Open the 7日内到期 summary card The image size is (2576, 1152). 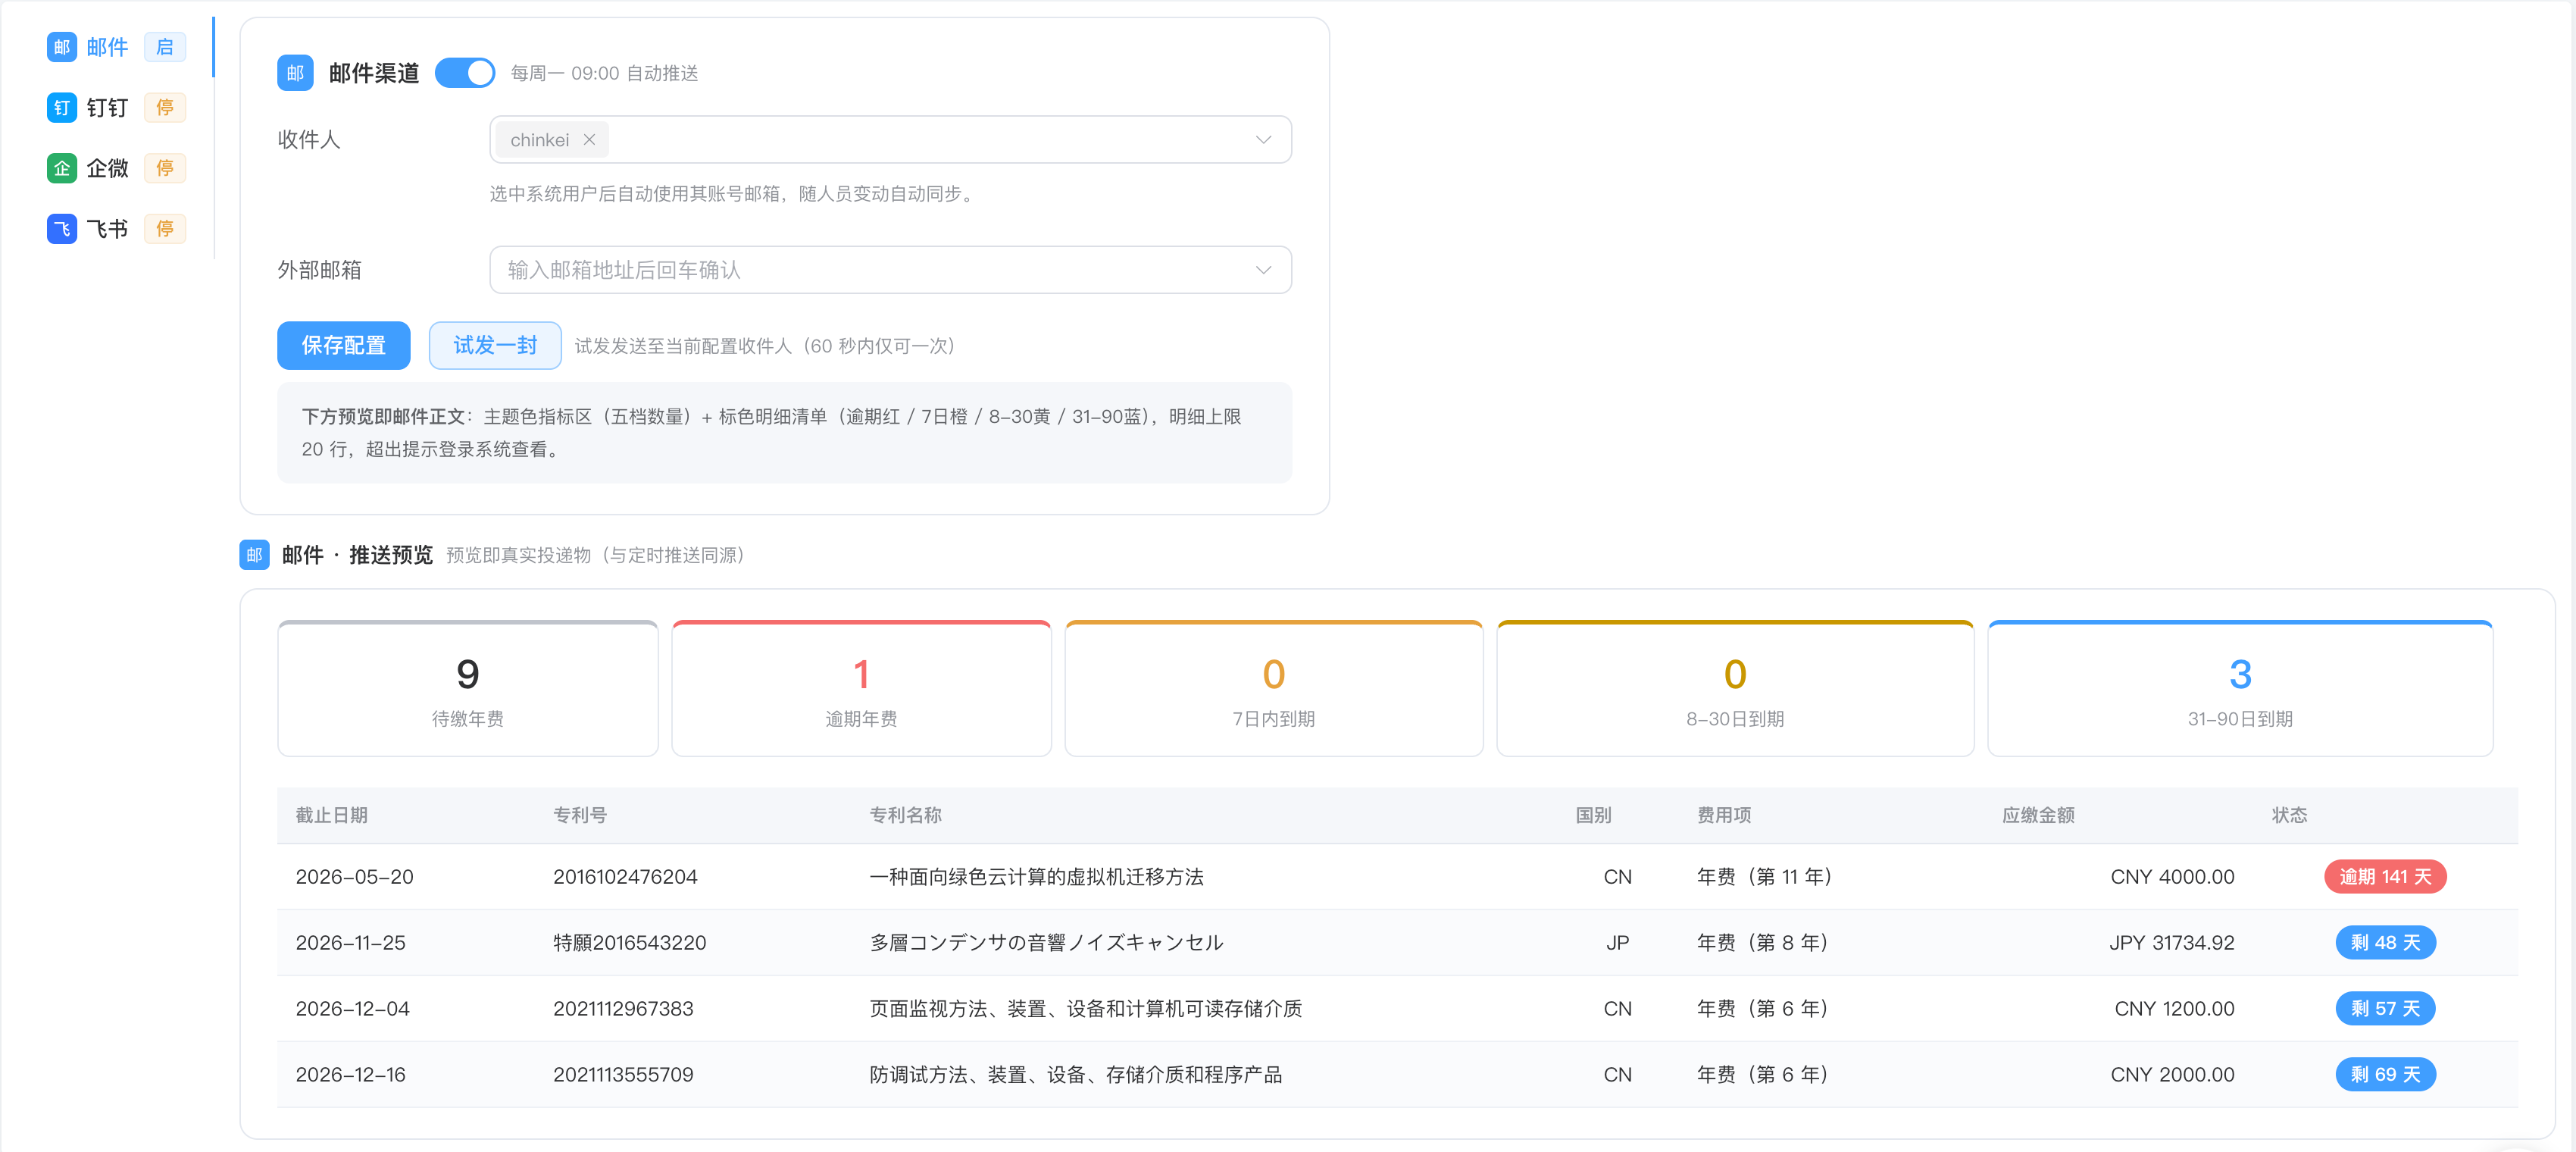1273,689
